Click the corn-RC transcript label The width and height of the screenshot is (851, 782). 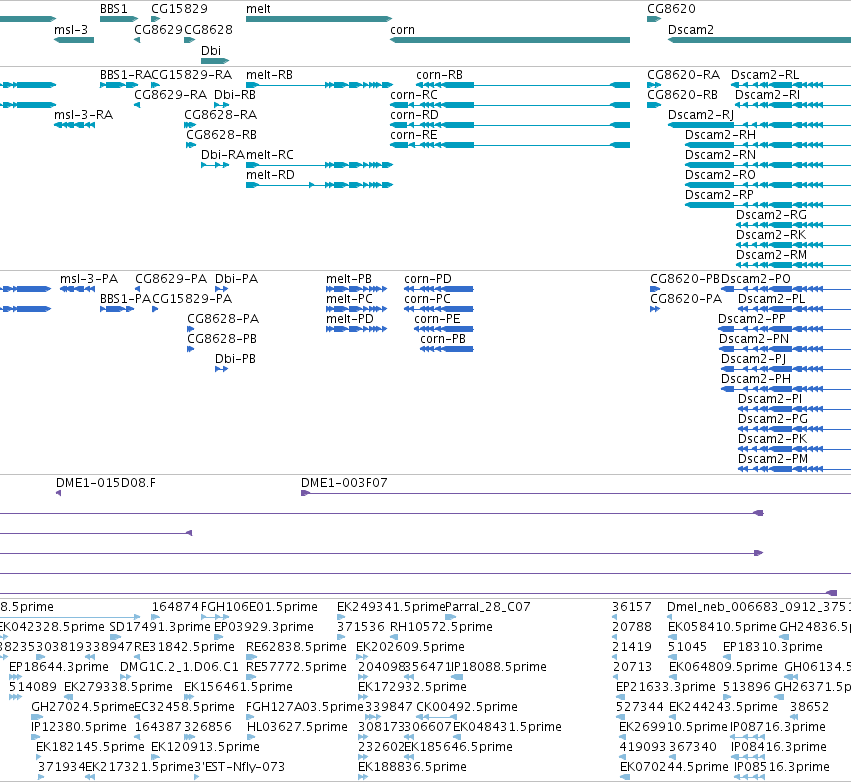click(414, 95)
